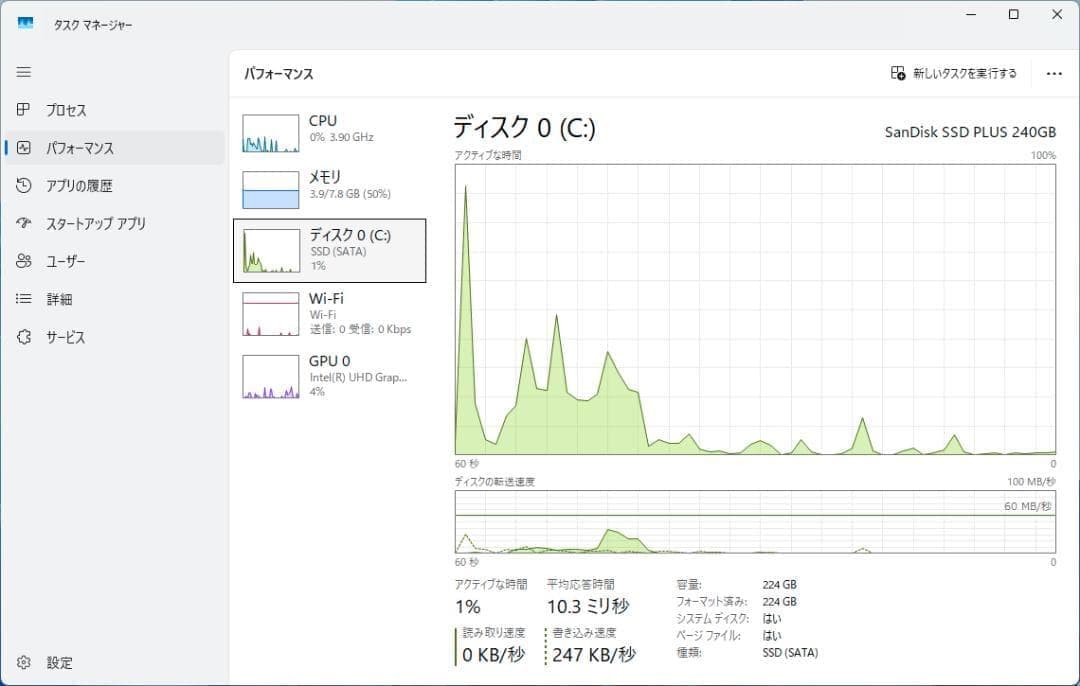This screenshot has height=686, width=1080.
Task: Open the Task Manager app menu icon
Action: click(25, 22)
